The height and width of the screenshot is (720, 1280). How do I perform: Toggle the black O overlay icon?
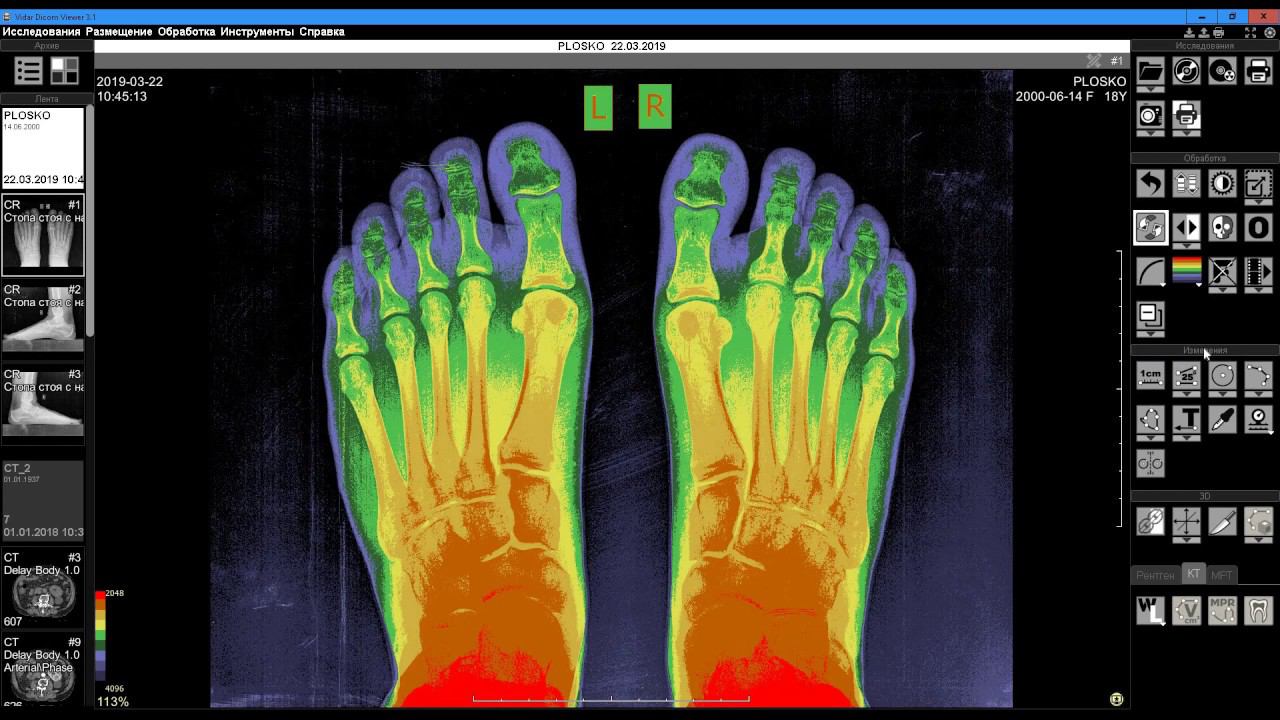(1258, 227)
